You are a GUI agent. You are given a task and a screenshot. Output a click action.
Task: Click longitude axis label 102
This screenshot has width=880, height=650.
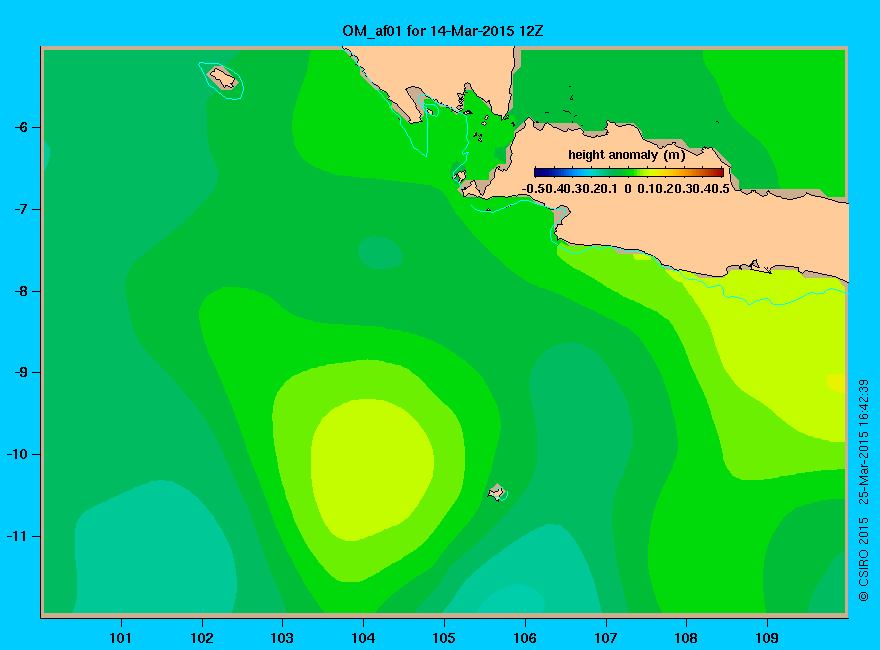201,638
